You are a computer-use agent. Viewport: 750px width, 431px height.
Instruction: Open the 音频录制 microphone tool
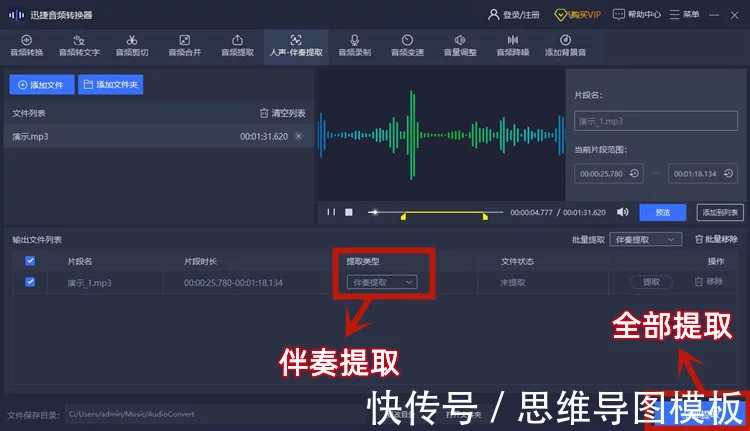[354, 46]
